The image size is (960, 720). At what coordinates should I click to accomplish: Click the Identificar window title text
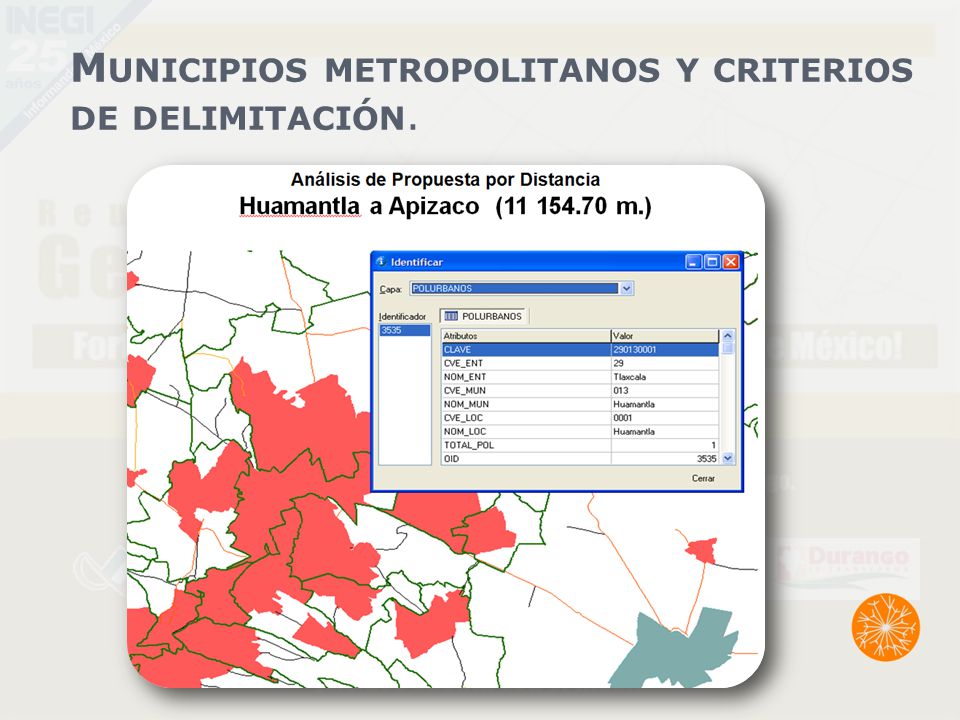pos(417,262)
